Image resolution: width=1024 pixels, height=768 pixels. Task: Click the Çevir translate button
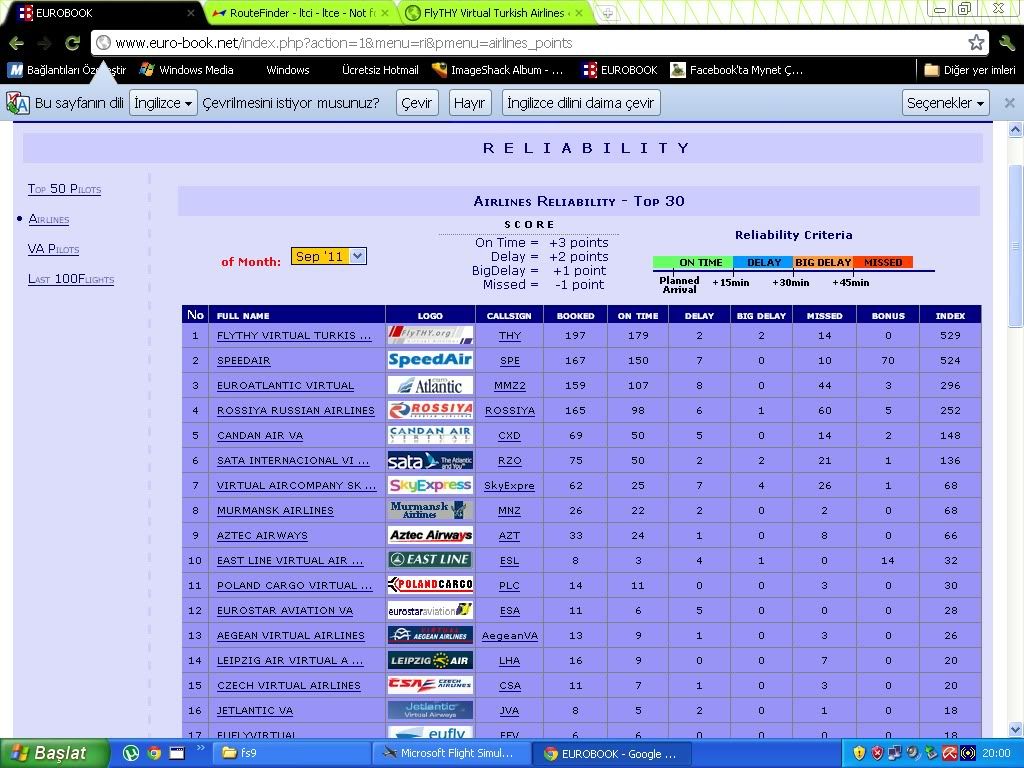[417, 103]
